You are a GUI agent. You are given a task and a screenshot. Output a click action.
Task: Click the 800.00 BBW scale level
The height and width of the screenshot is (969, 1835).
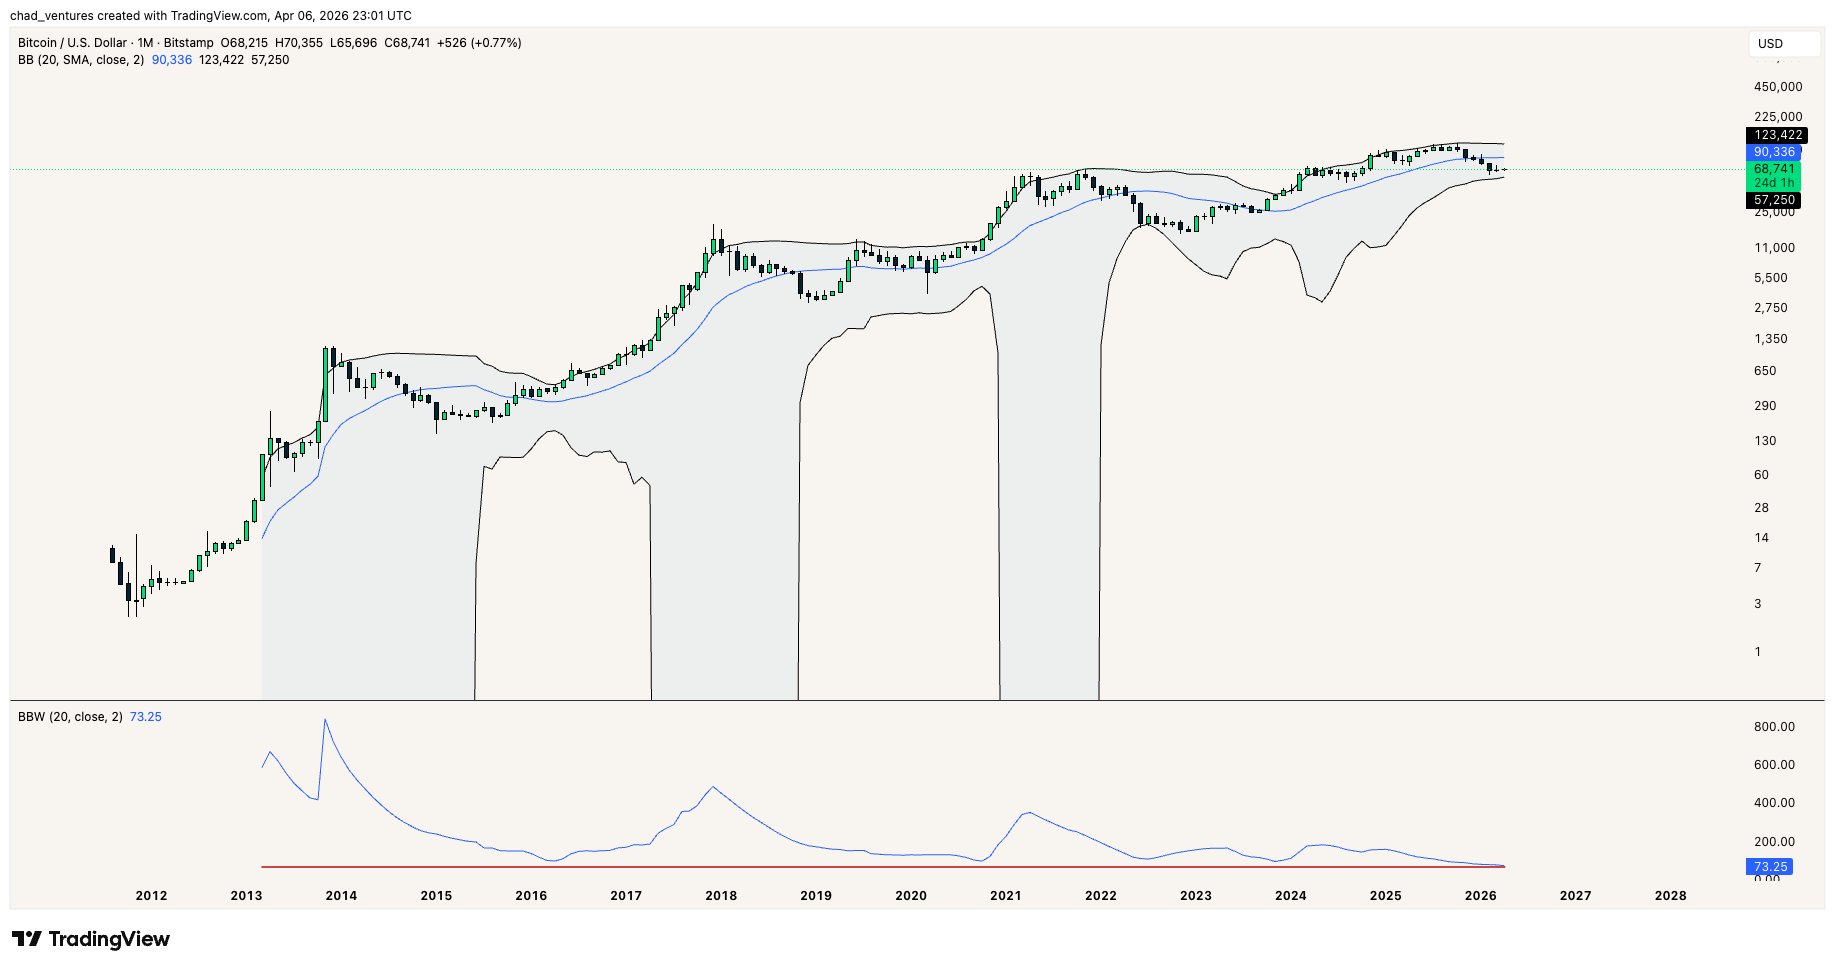coord(1774,727)
